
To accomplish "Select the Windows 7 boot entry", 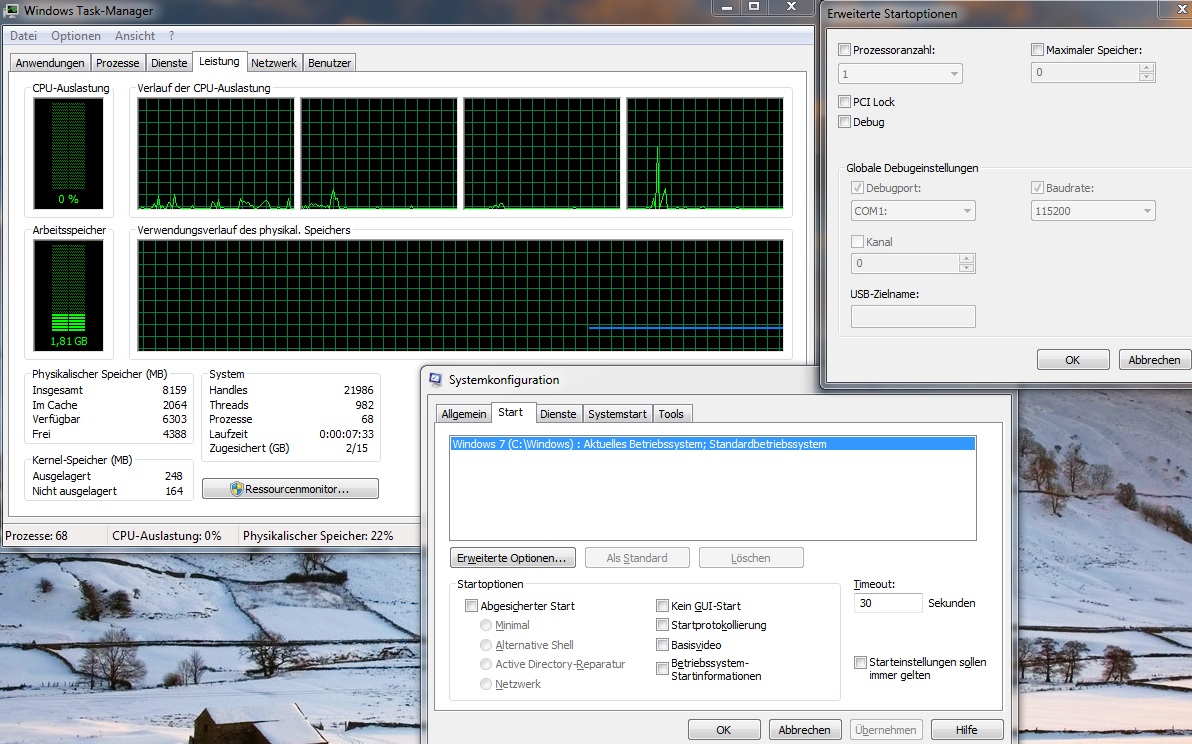I will pos(712,444).
